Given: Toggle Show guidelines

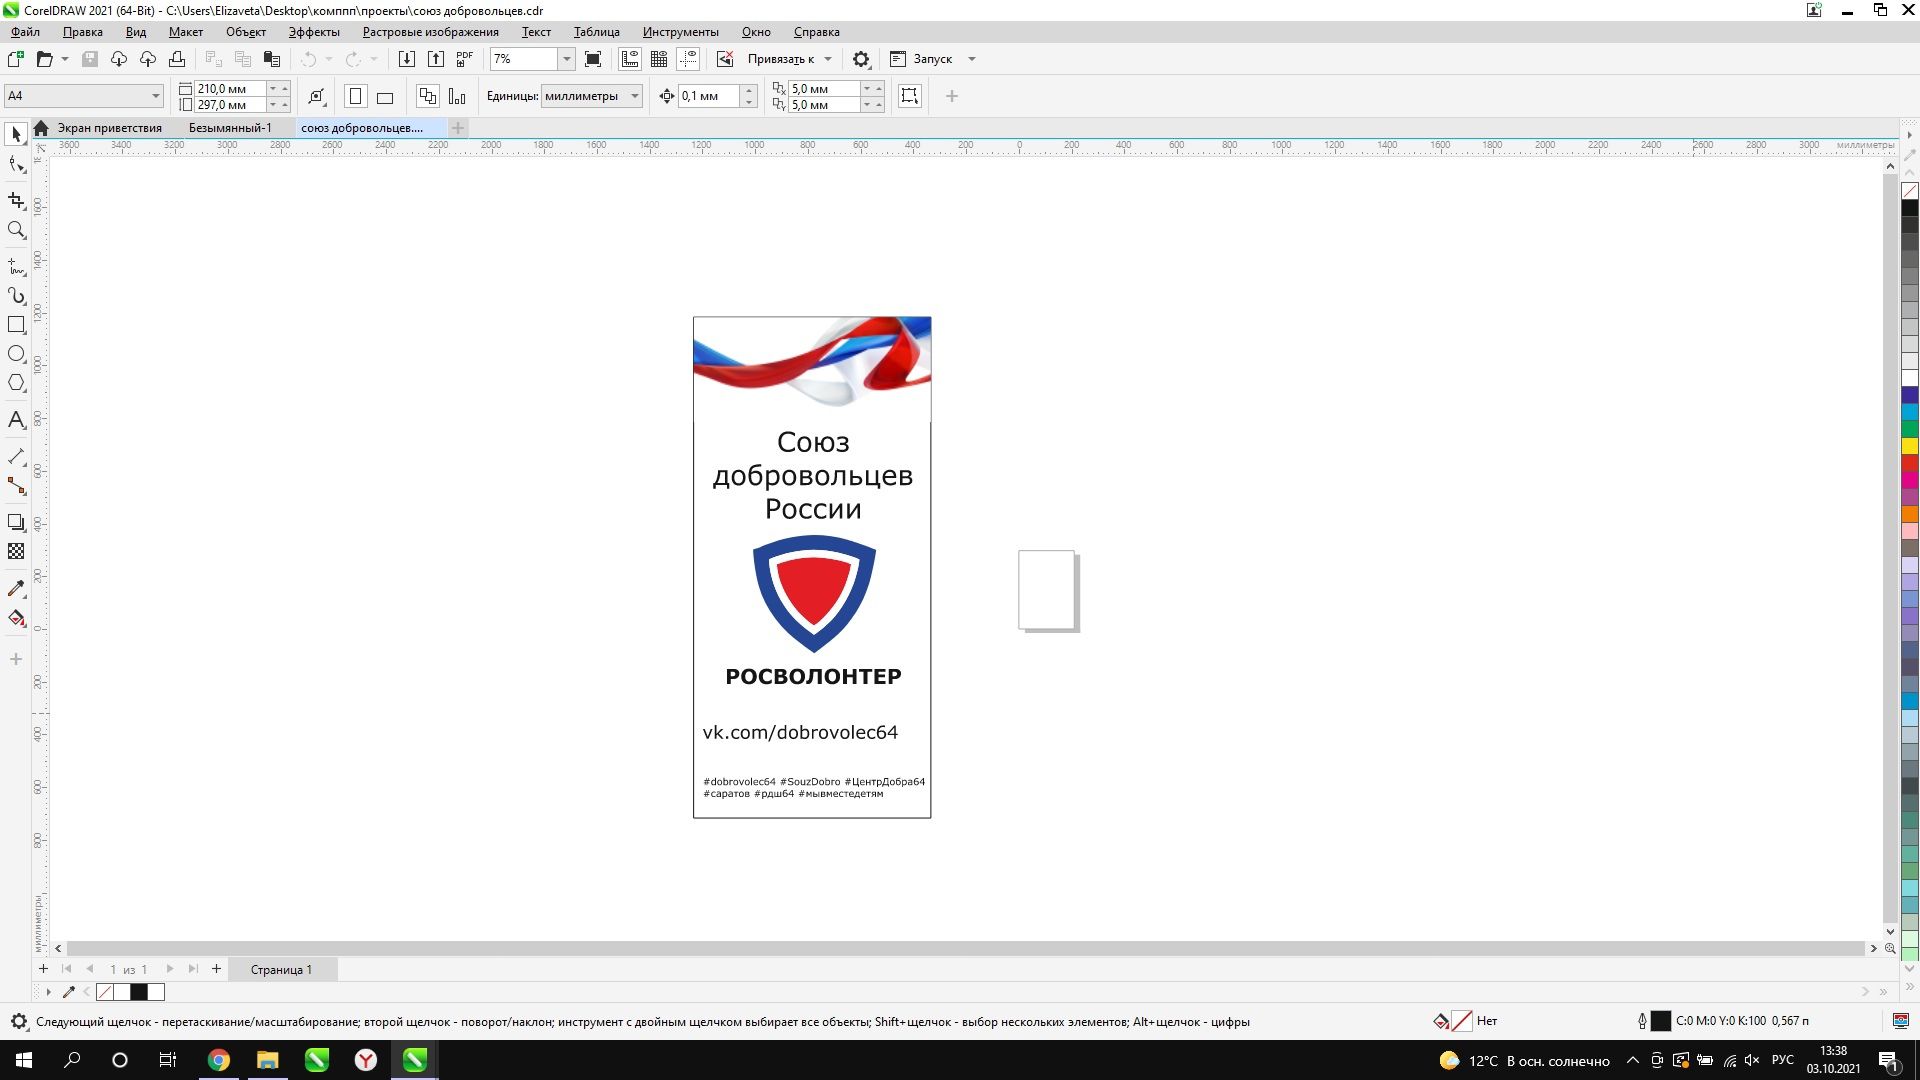Looking at the screenshot, I should coord(688,59).
